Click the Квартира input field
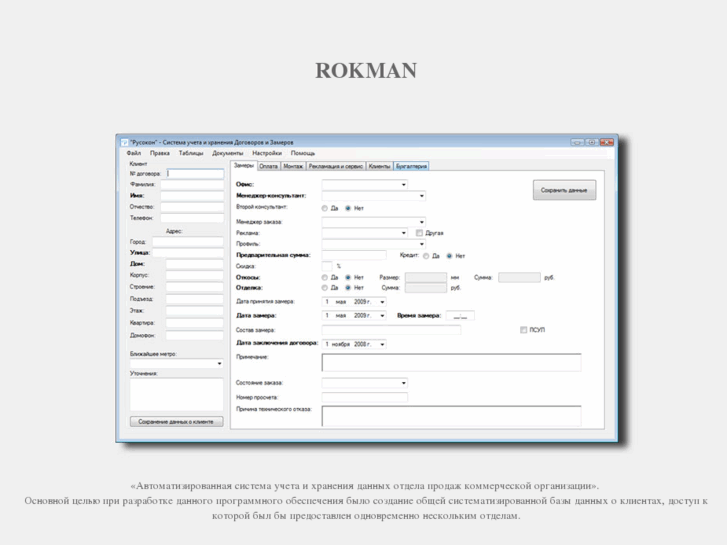 coord(195,323)
